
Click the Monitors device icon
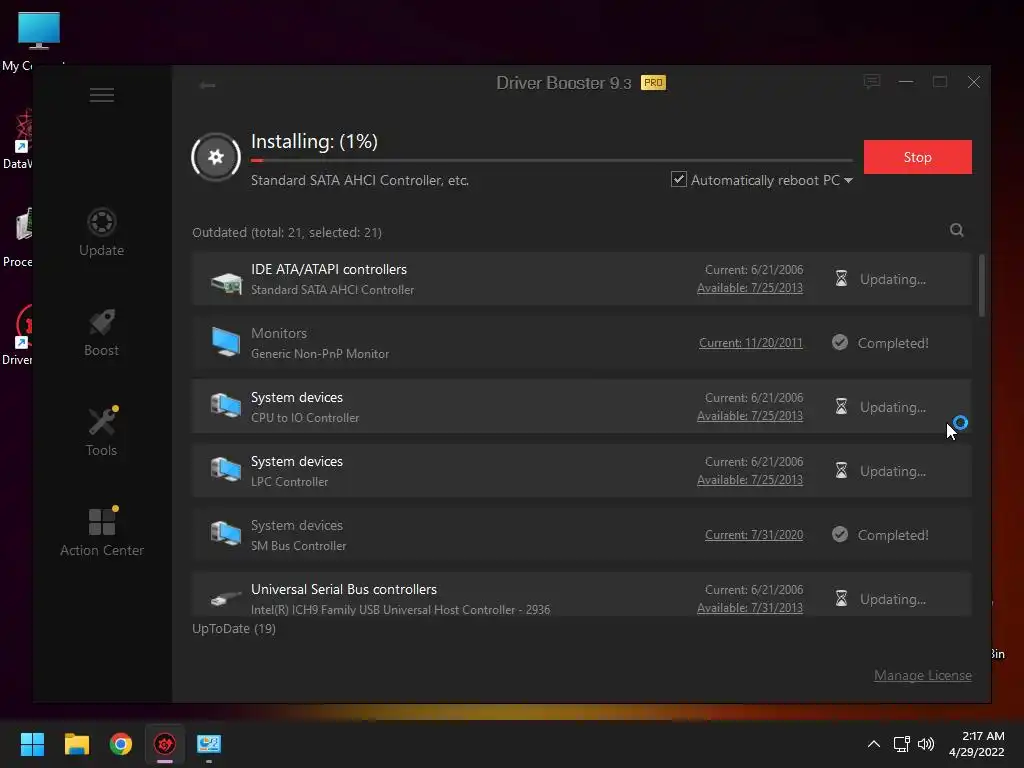point(226,342)
